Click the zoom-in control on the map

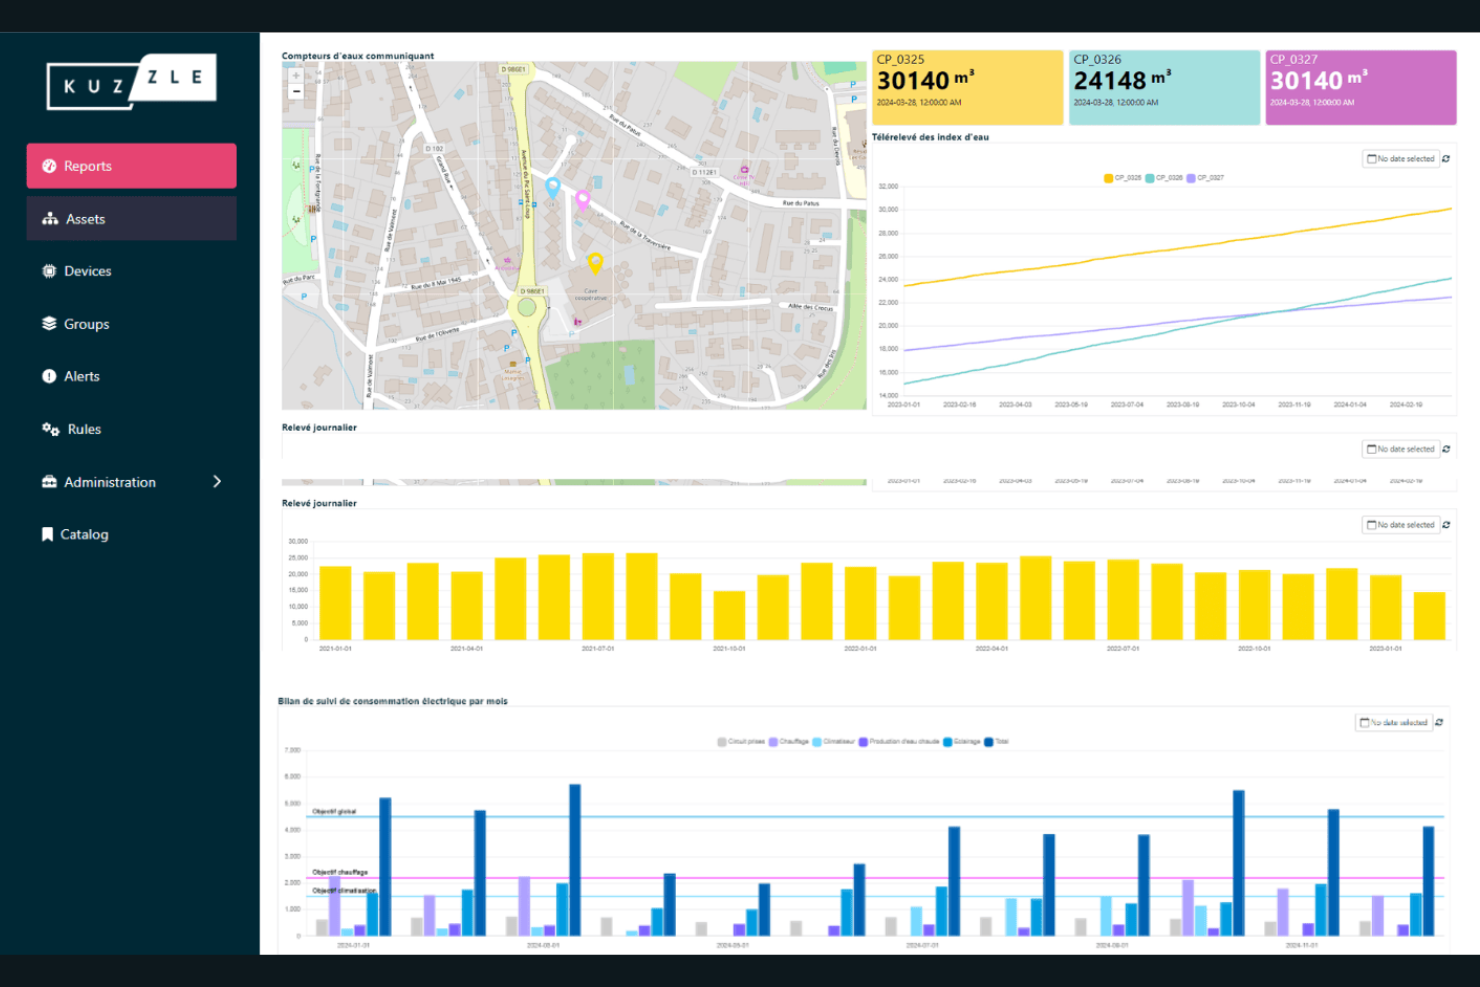pos(296,74)
